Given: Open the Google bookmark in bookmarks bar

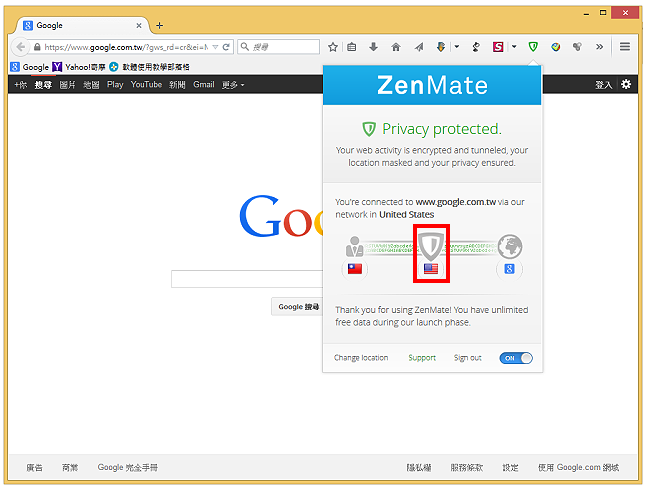Looking at the screenshot, I should point(30,67).
